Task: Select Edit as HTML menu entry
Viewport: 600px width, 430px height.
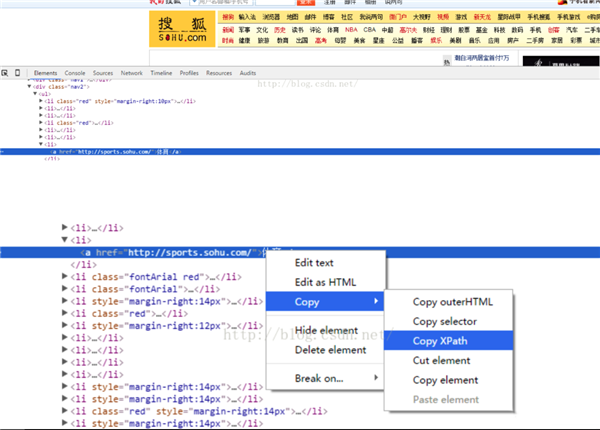Action: point(324,282)
